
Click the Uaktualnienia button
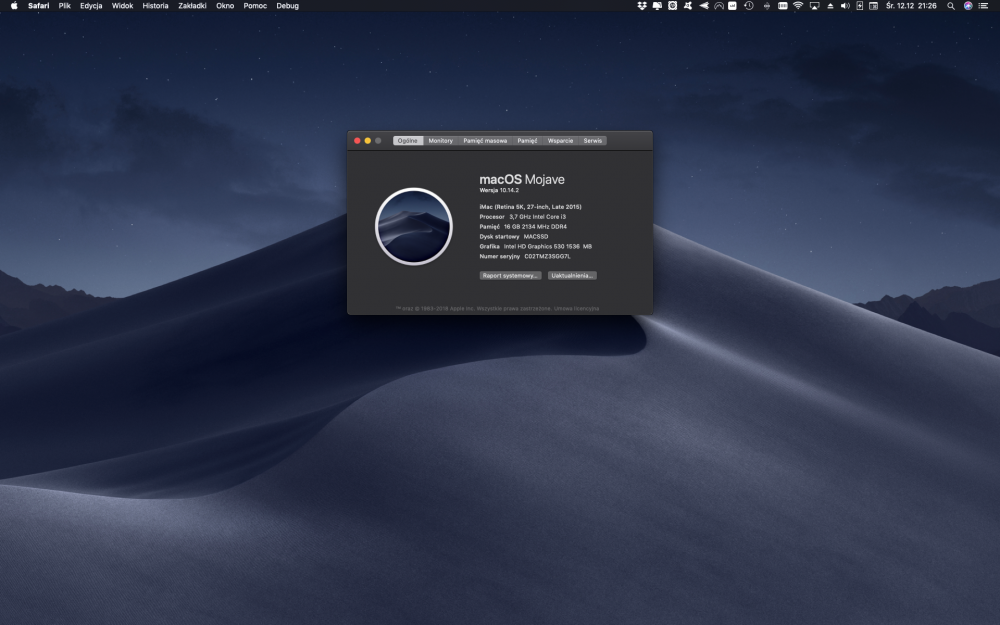(x=572, y=276)
